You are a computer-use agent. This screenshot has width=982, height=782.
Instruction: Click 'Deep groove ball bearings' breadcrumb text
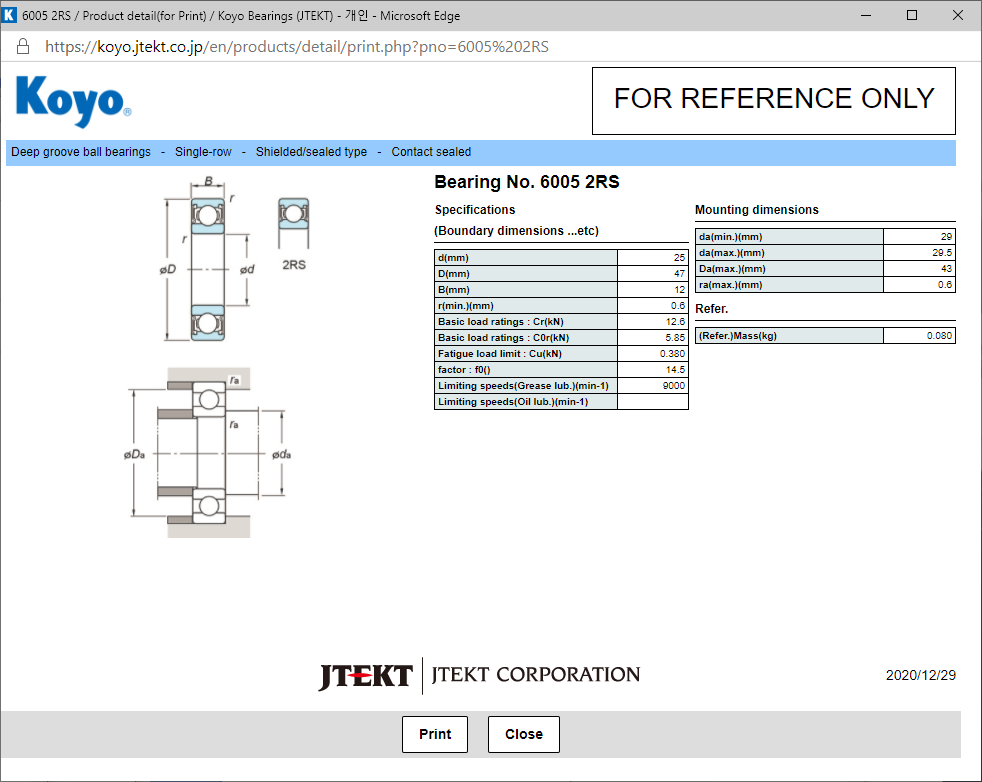point(81,152)
